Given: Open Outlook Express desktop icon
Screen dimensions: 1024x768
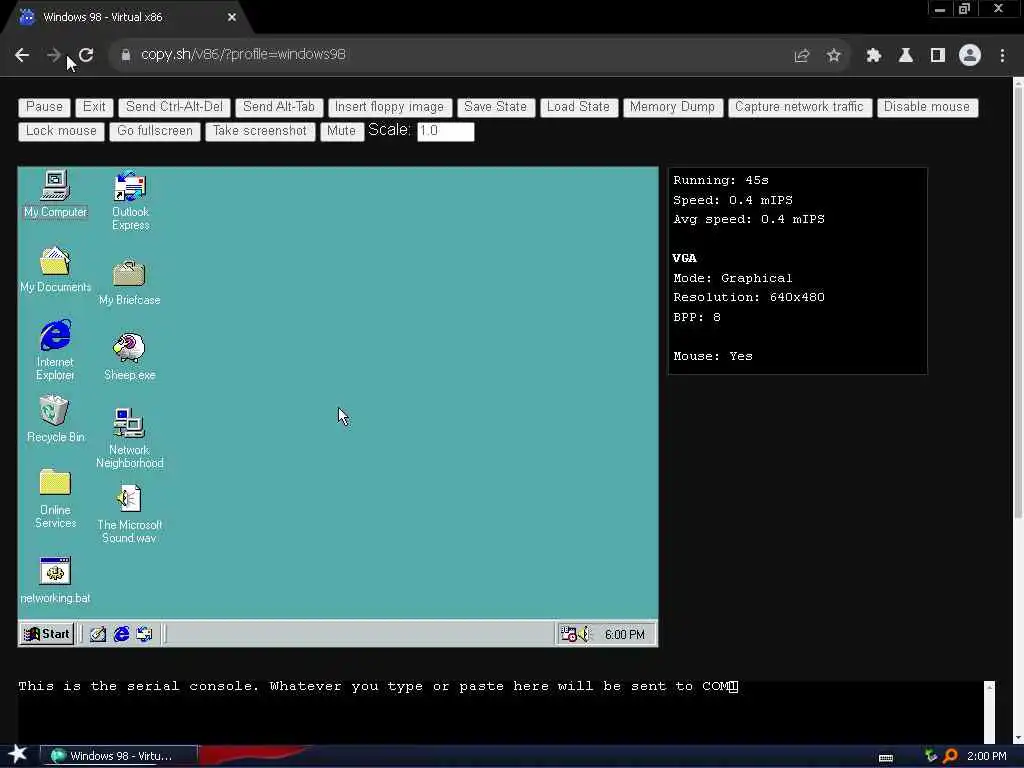Looking at the screenshot, I should 130,200.
